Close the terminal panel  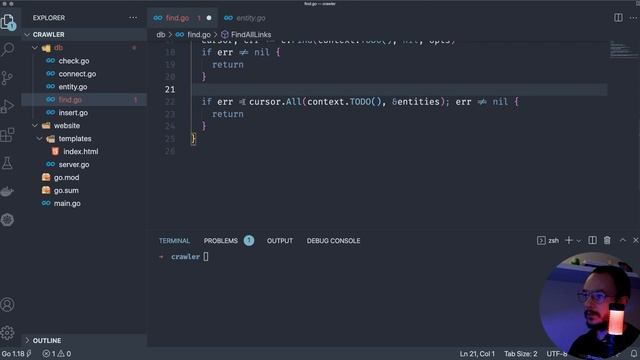pyautogui.click(x=636, y=240)
